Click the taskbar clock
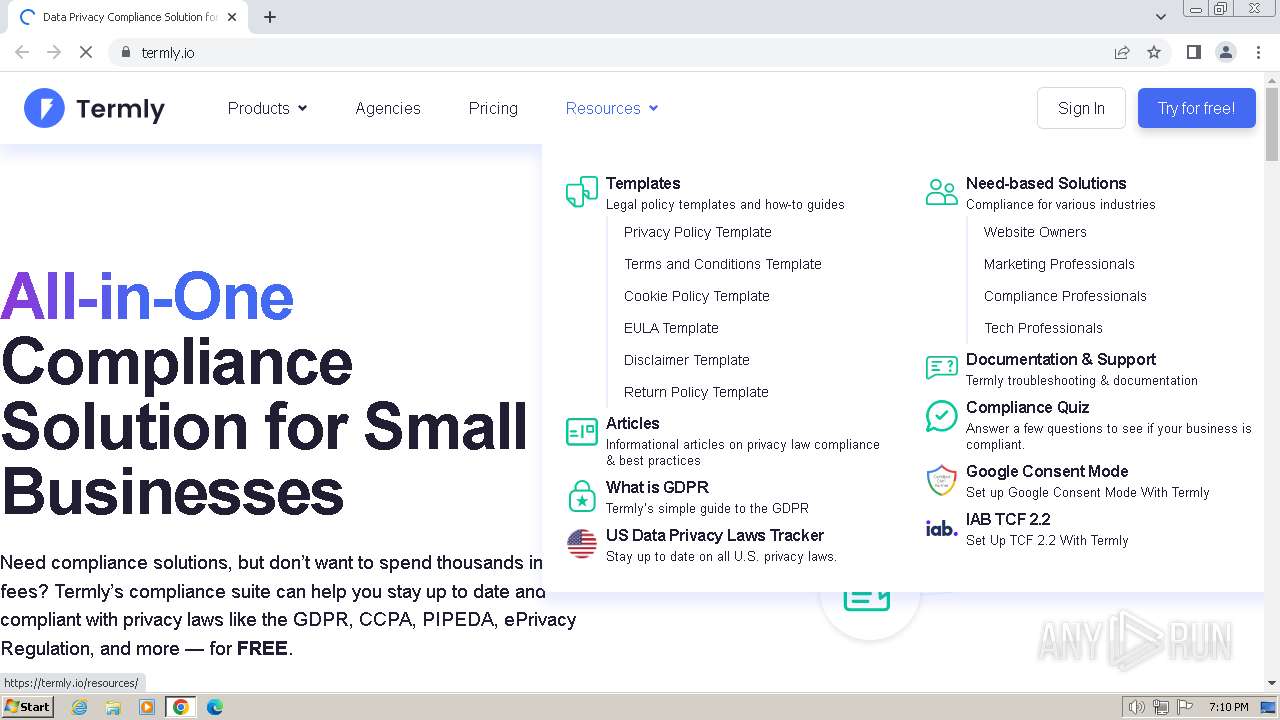 pos(1228,707)
